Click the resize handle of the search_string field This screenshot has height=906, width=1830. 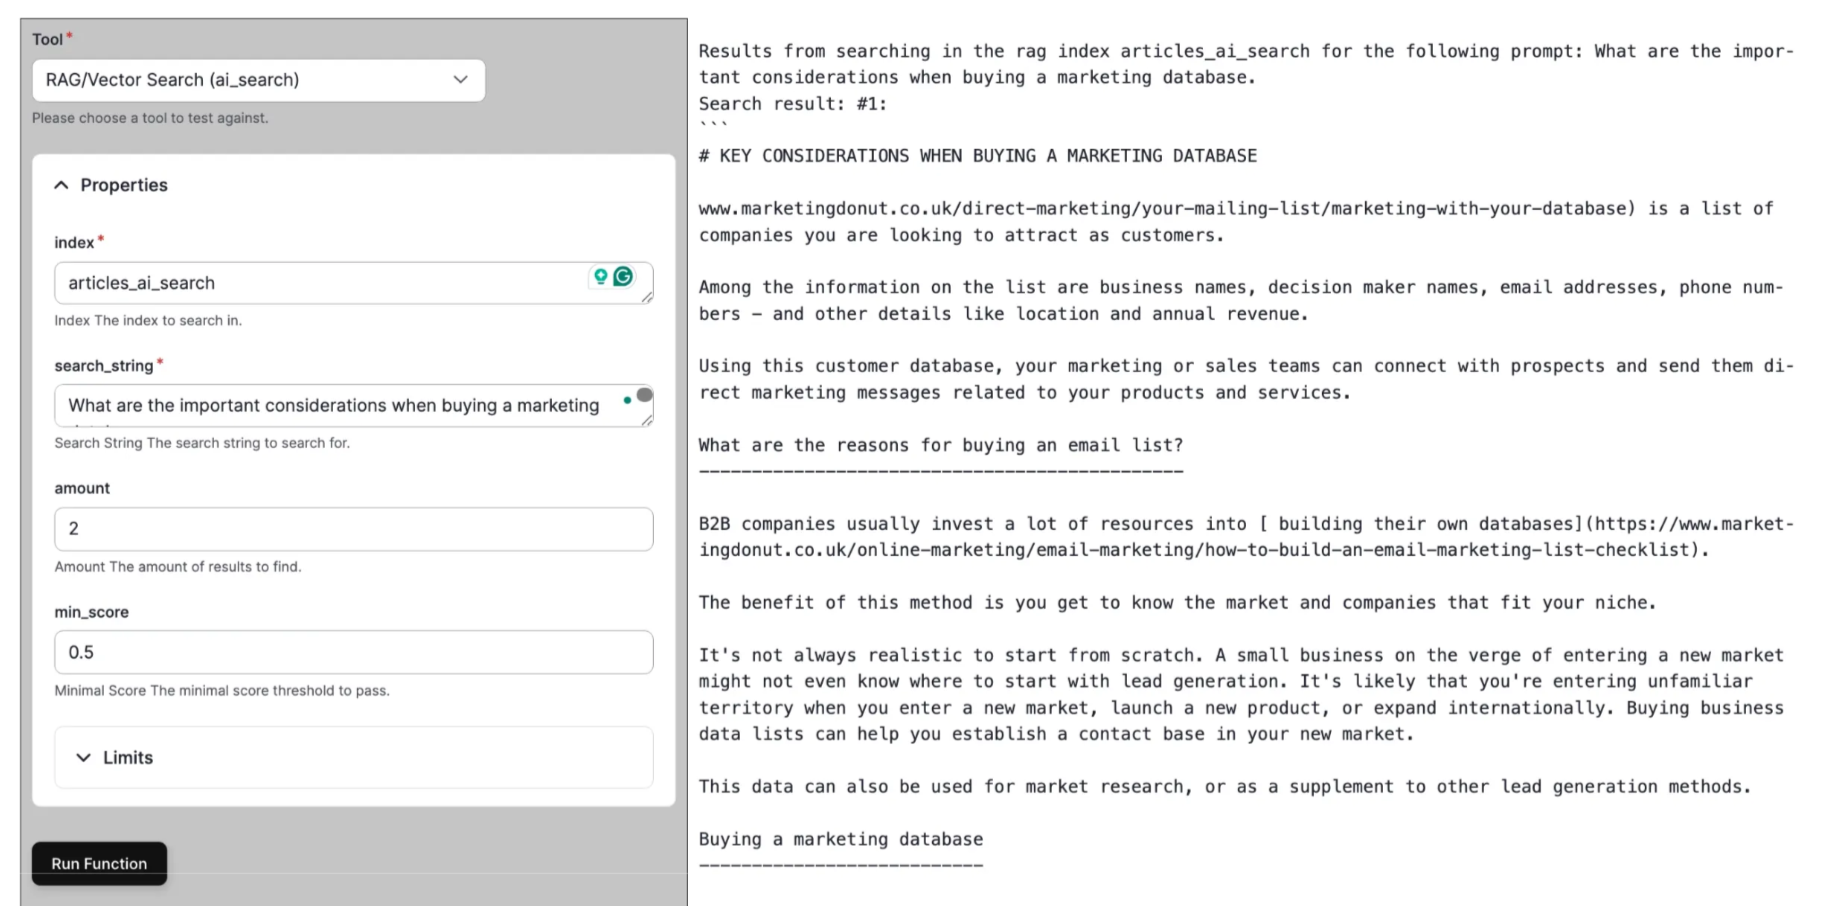(648, 422)
